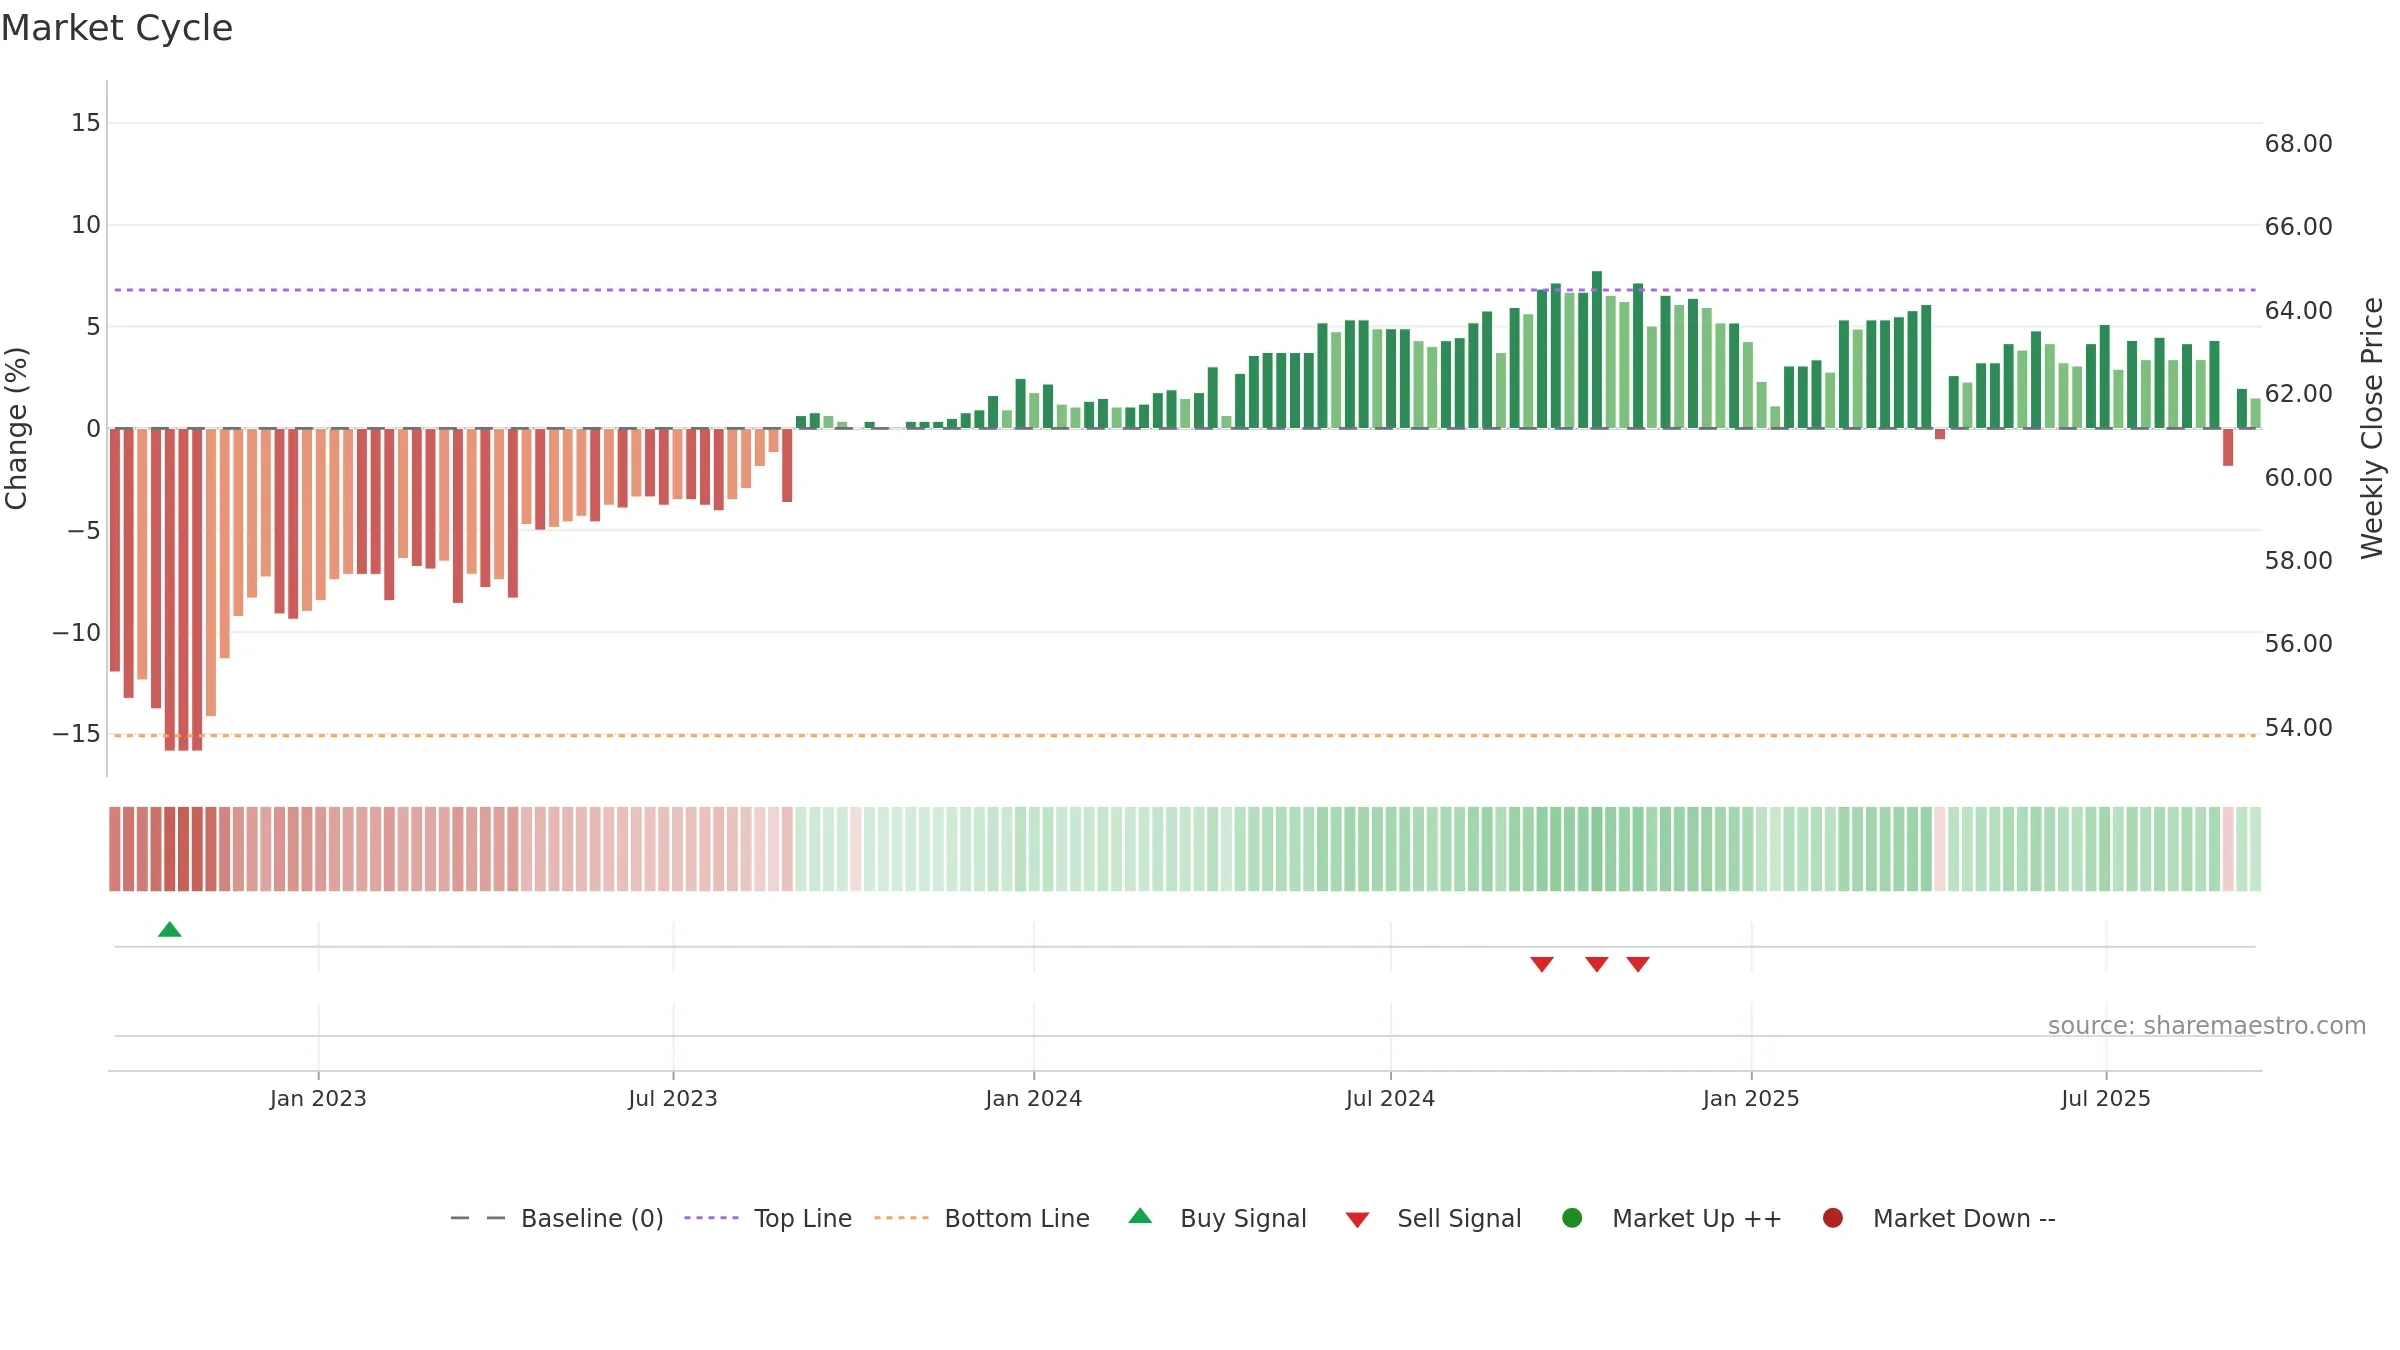Screen dimensions: 2400x1350
Task: Click the Weekly Close Price axis title
Action: pos(2372,428)
